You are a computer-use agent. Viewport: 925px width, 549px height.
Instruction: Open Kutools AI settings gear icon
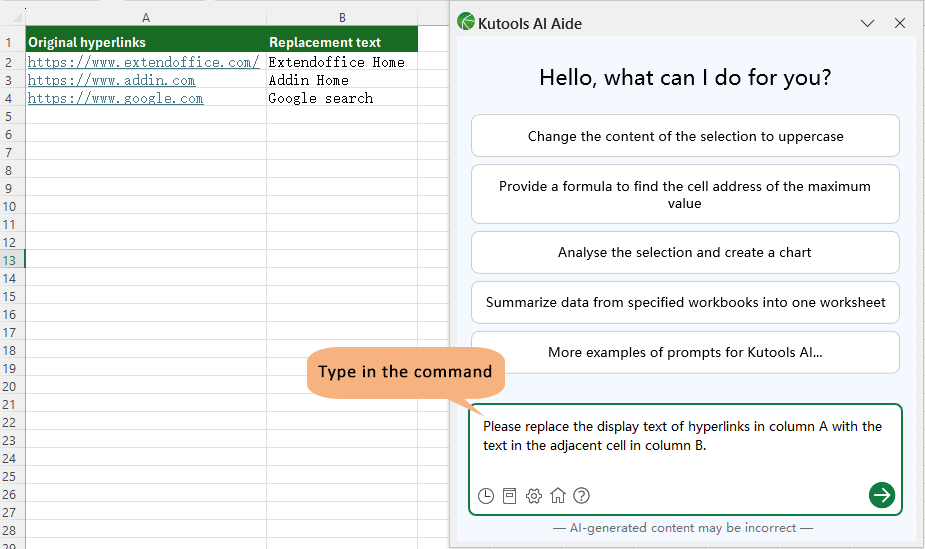pos(534,495)
